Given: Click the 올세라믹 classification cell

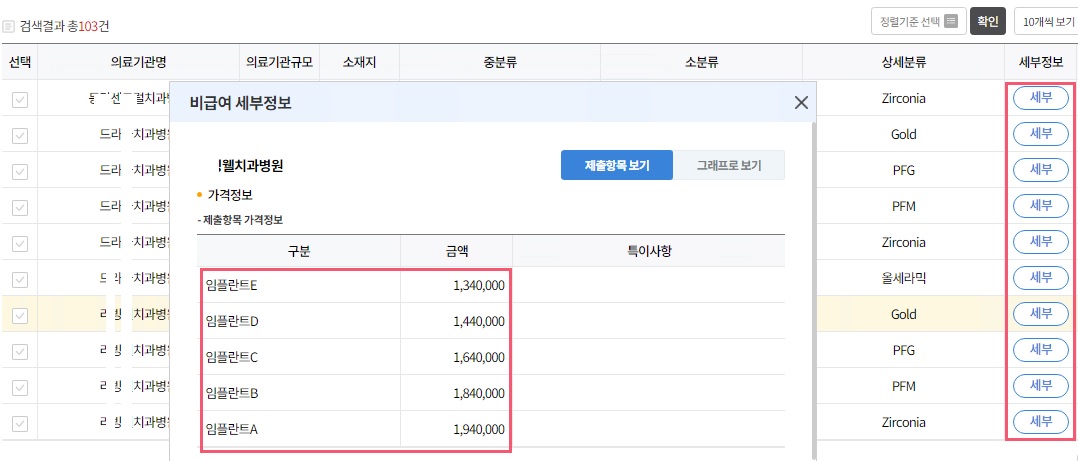Looking at the screenshot, I should tap(903, 278).
